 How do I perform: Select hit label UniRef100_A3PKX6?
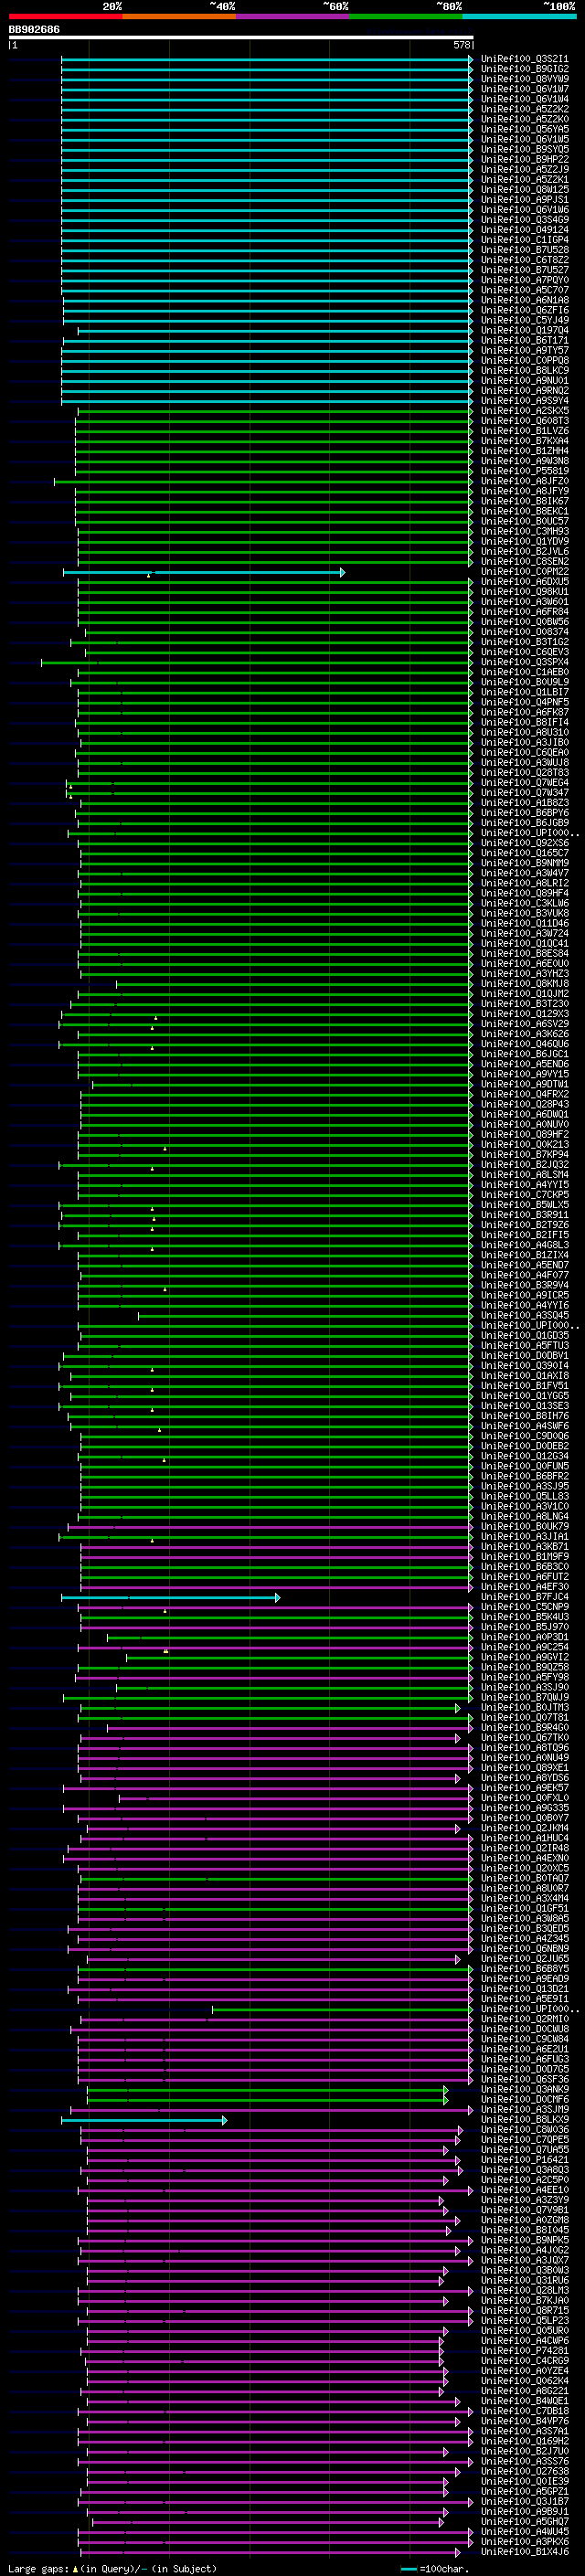pos(525,2542)
